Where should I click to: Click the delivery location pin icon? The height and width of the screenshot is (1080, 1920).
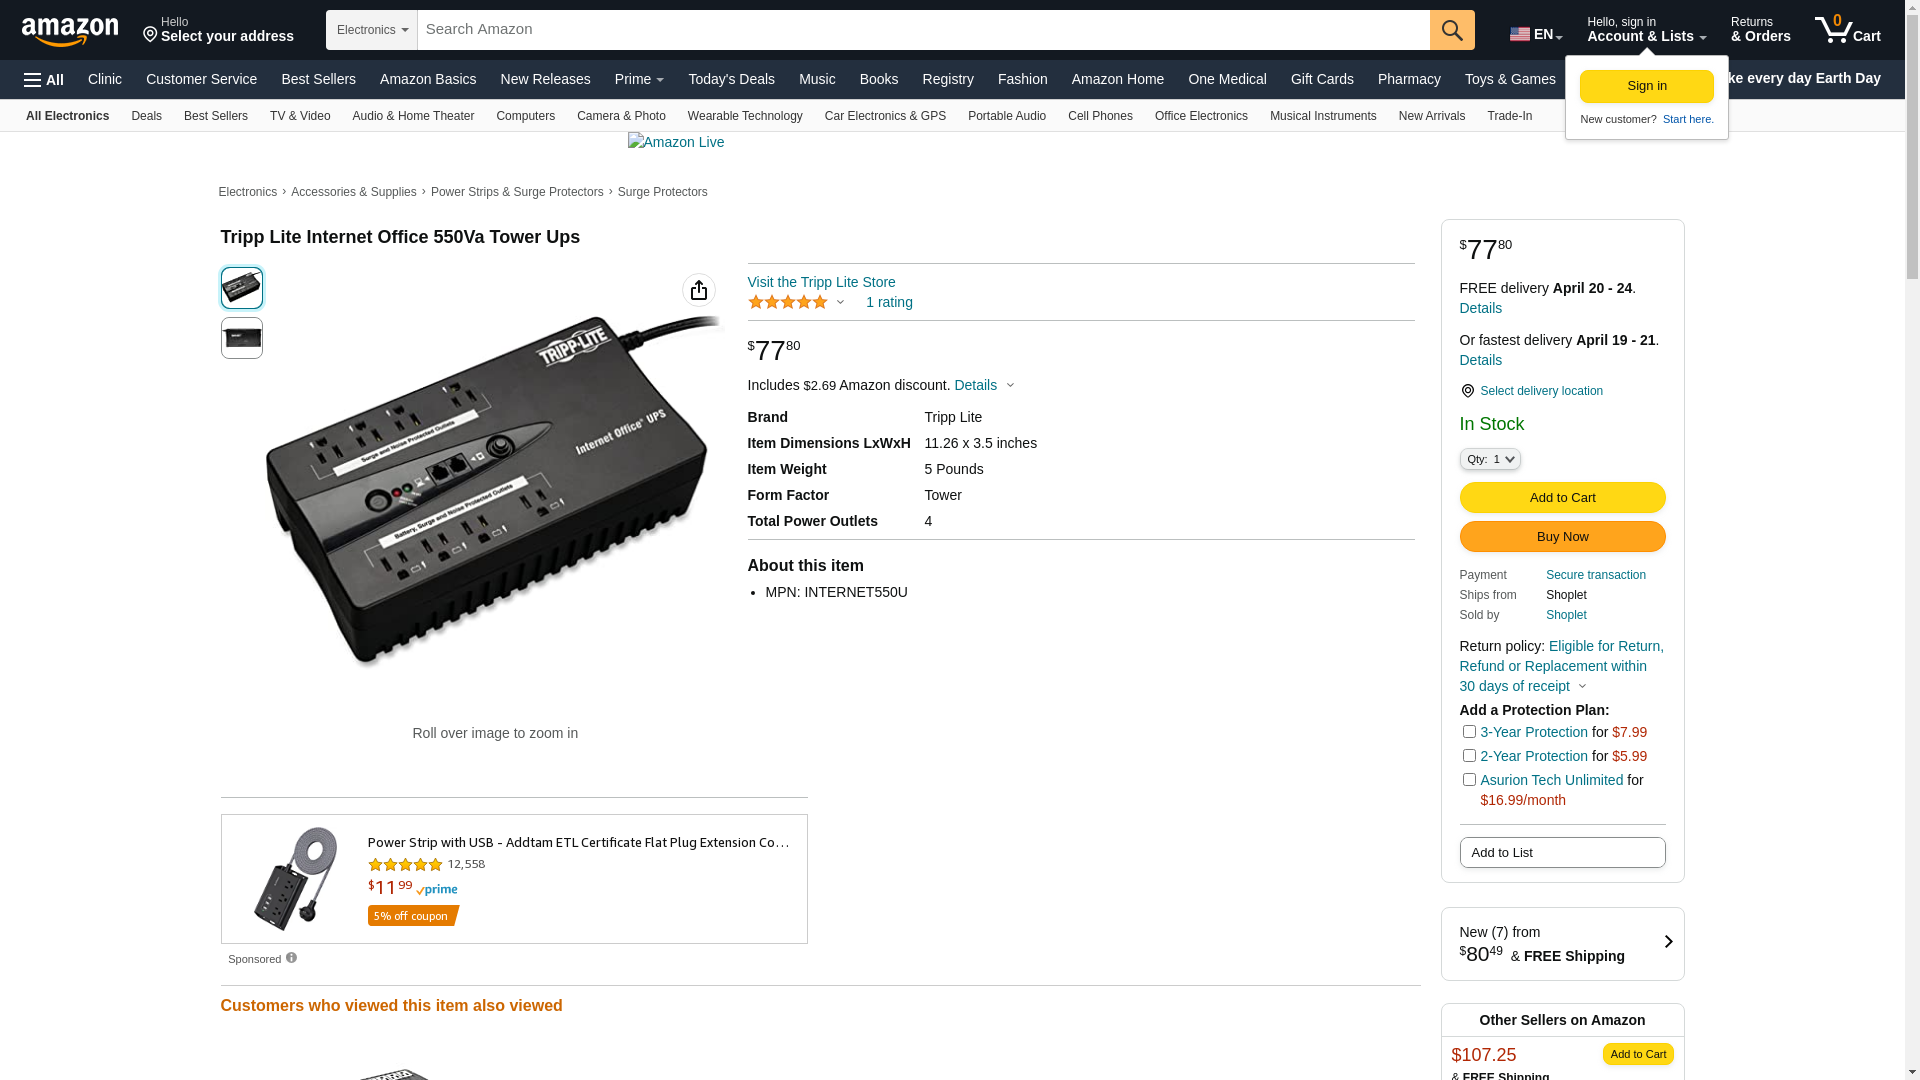tap(1467, 391)
